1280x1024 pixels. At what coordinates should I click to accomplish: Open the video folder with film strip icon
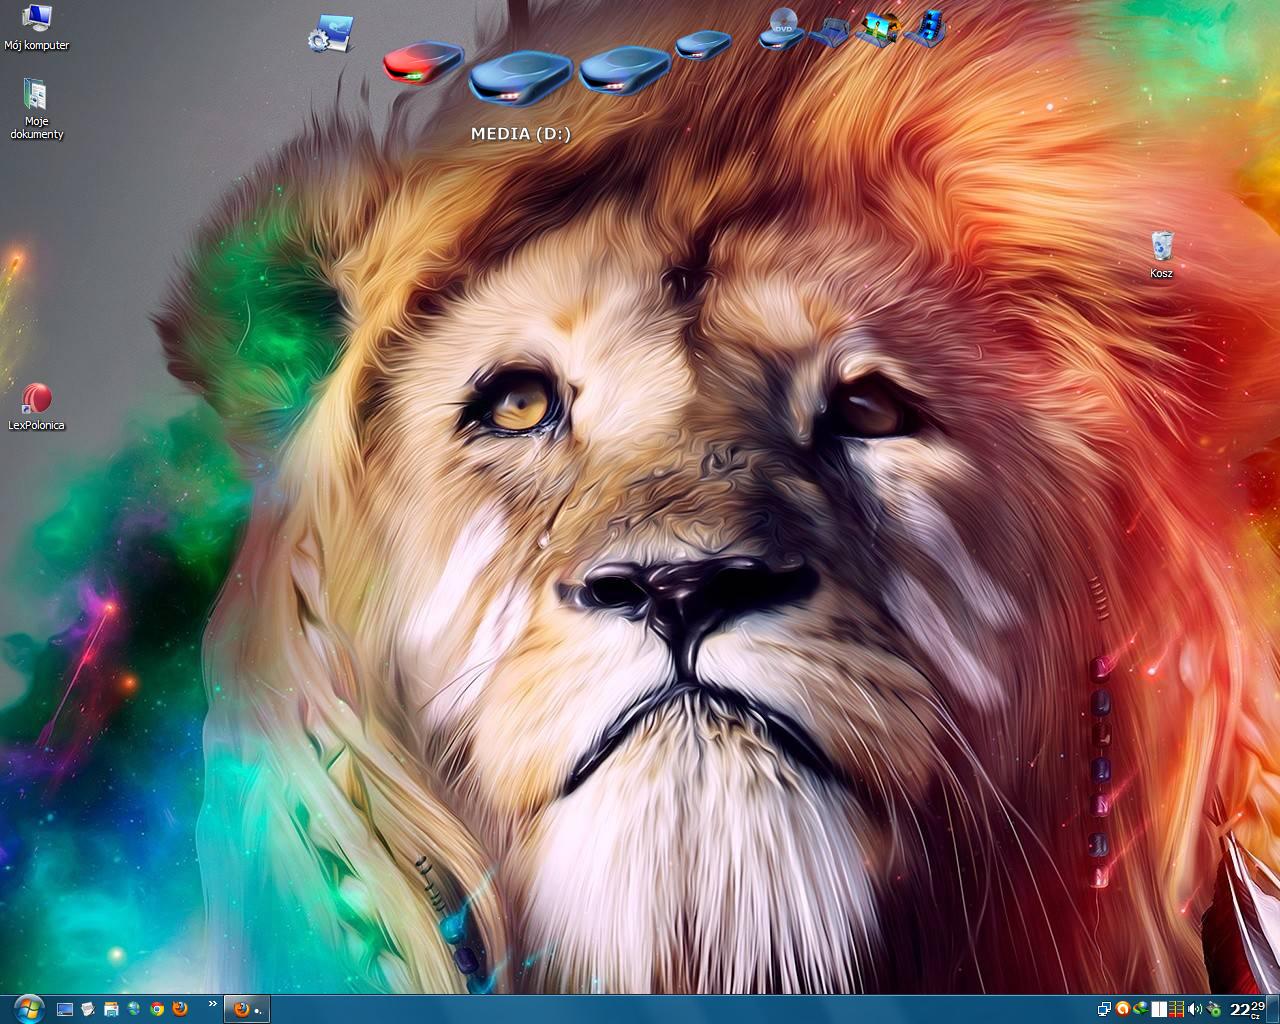click(926, 28)
